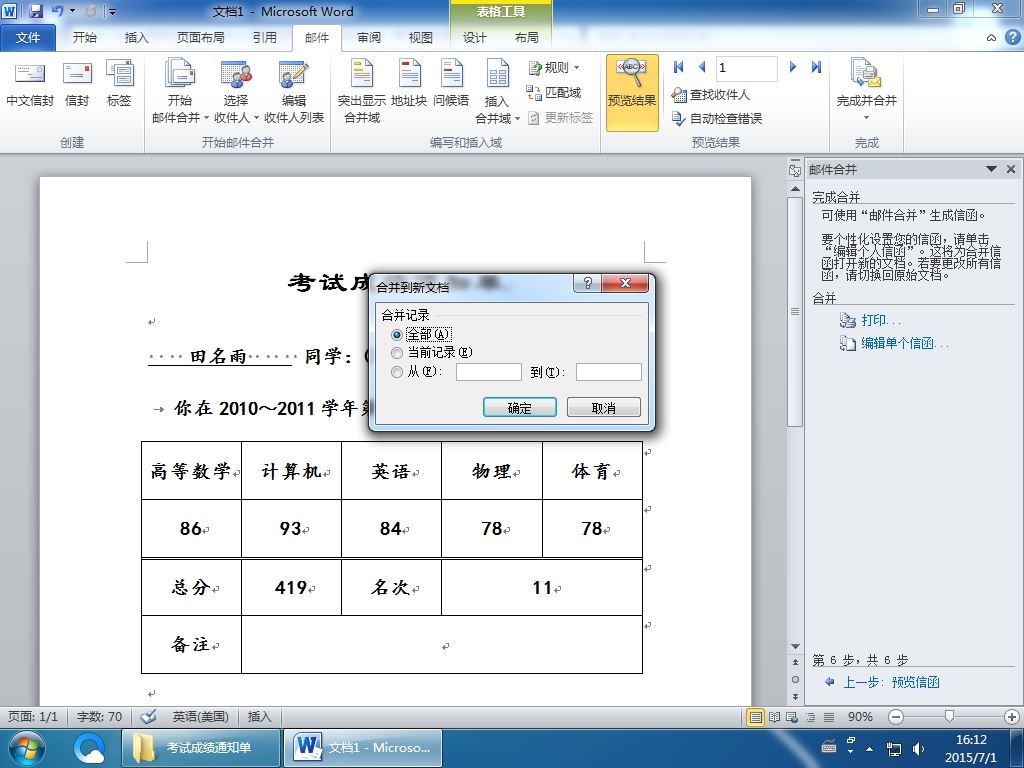Switch to full screen reading view icon
The image size is (1024, 768).
coord(775,717)
